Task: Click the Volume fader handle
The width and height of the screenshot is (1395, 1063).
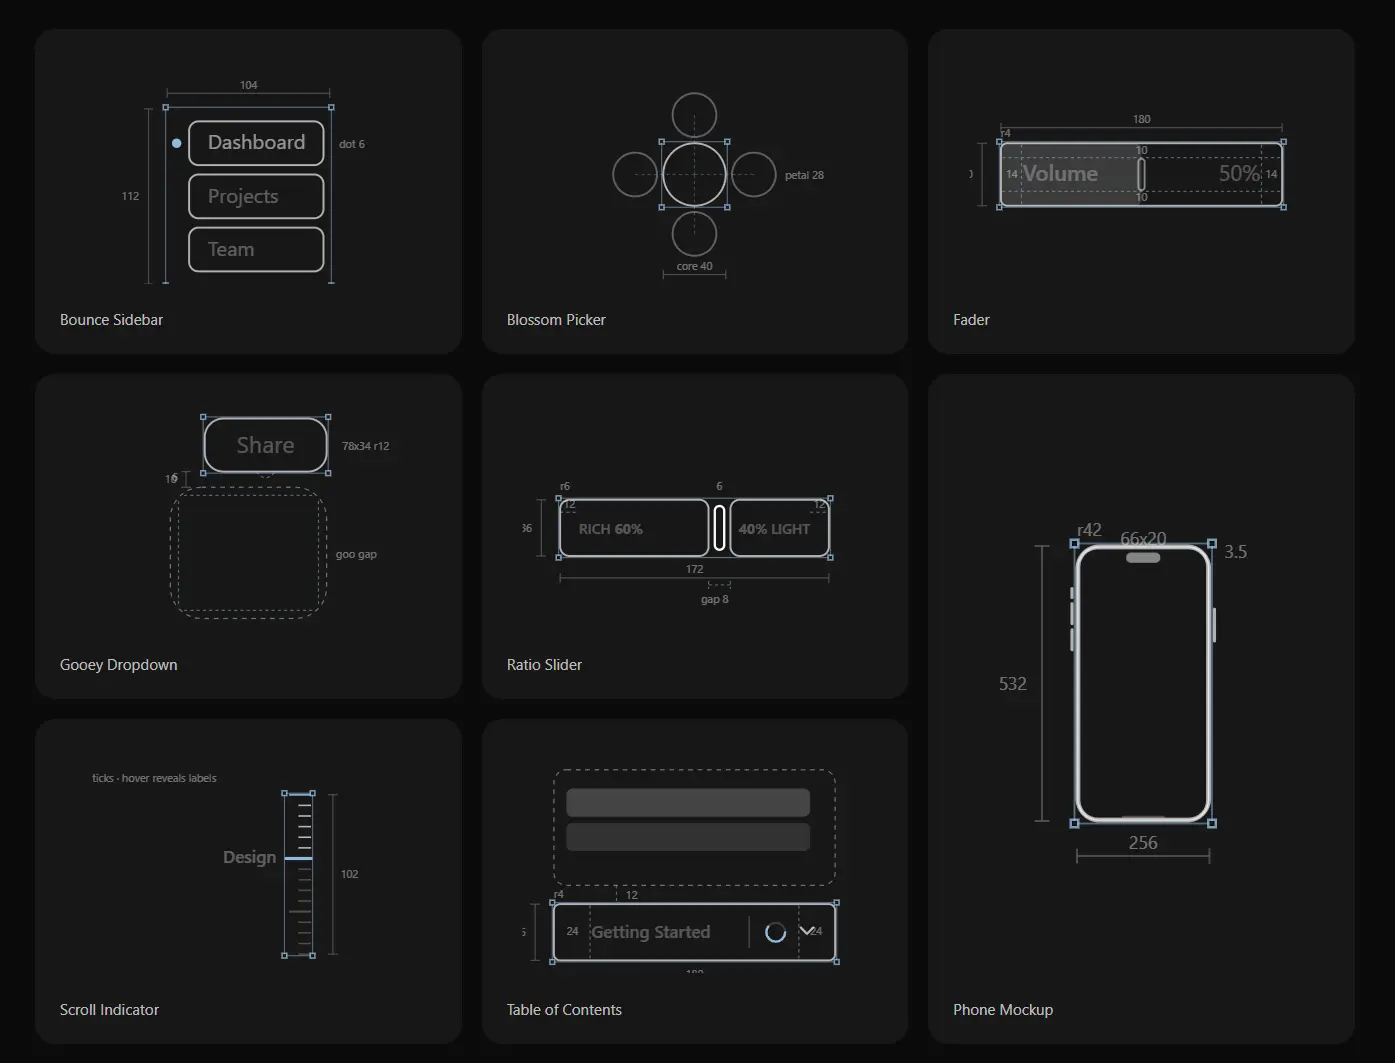Action: pyautogui.click(x=1141, y=174)
